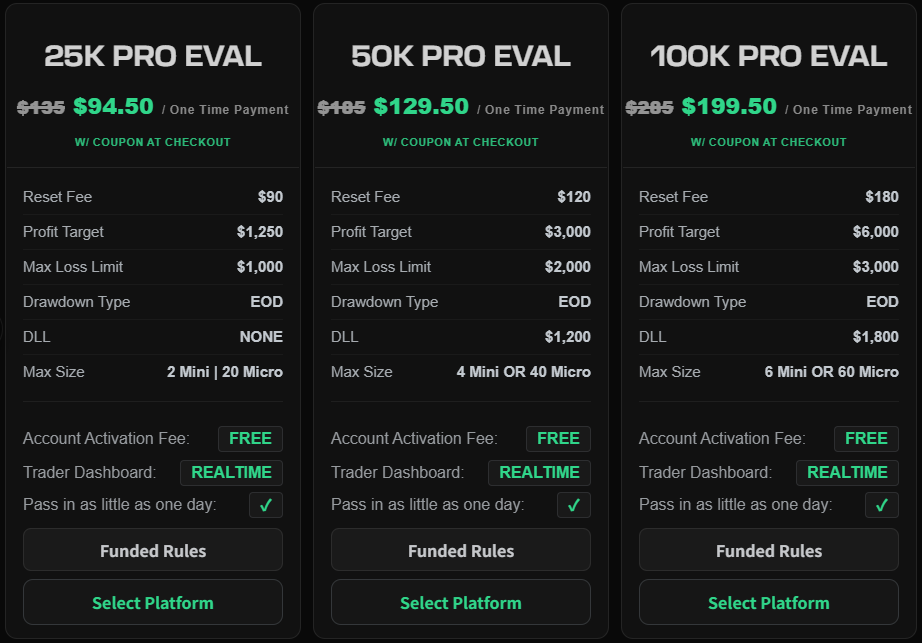Click the 100K card's green checkmark icon
The width and height of the screenshot is (922, 643).
click(x=882, y=505)
